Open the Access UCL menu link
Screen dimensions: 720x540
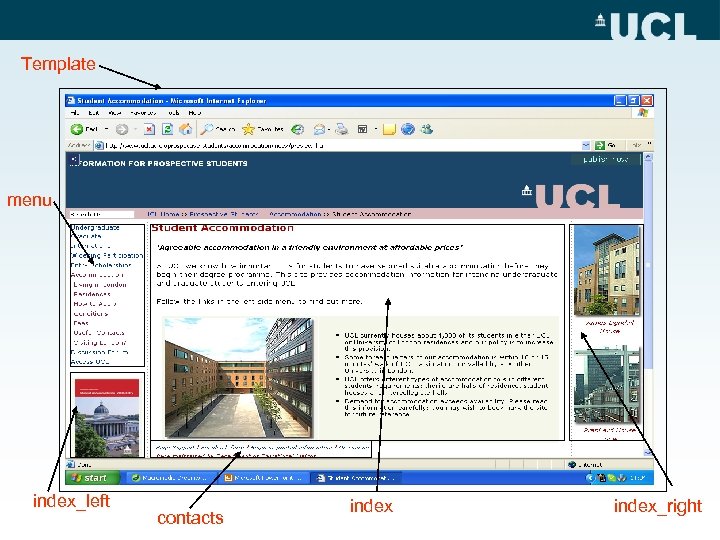[90, 362]
